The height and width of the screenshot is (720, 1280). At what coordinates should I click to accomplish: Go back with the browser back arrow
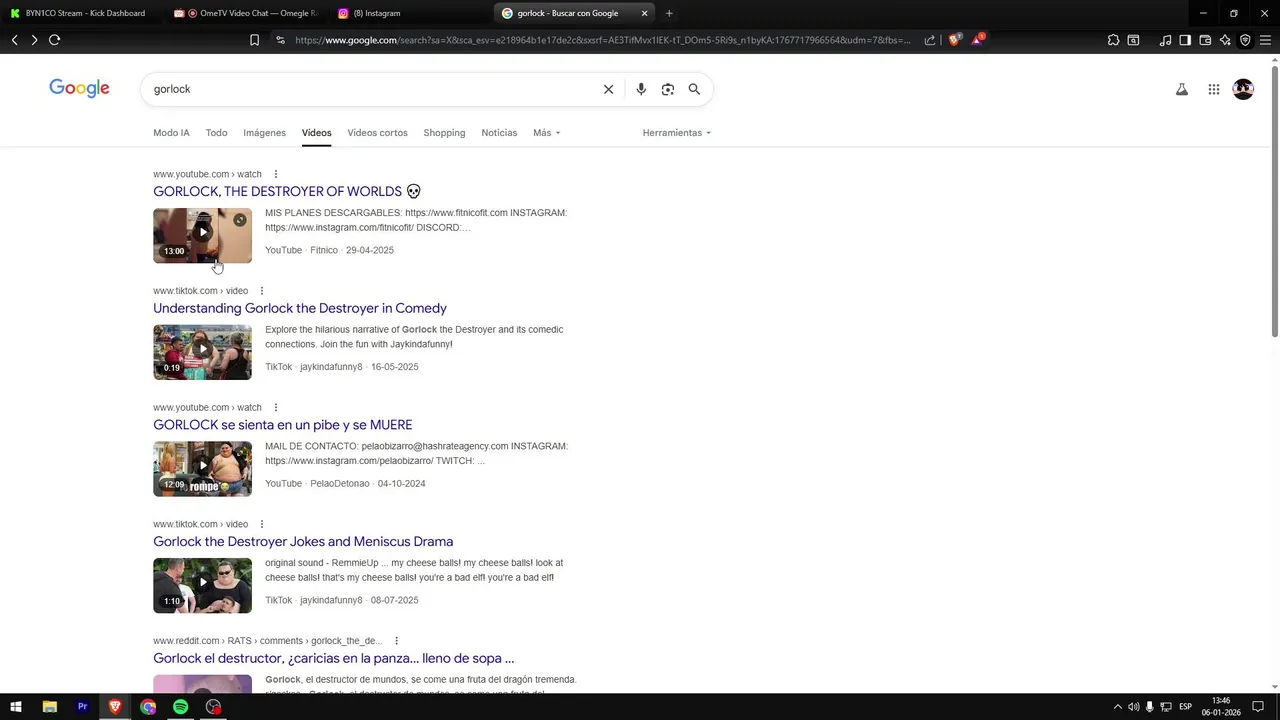coord(14,40)
